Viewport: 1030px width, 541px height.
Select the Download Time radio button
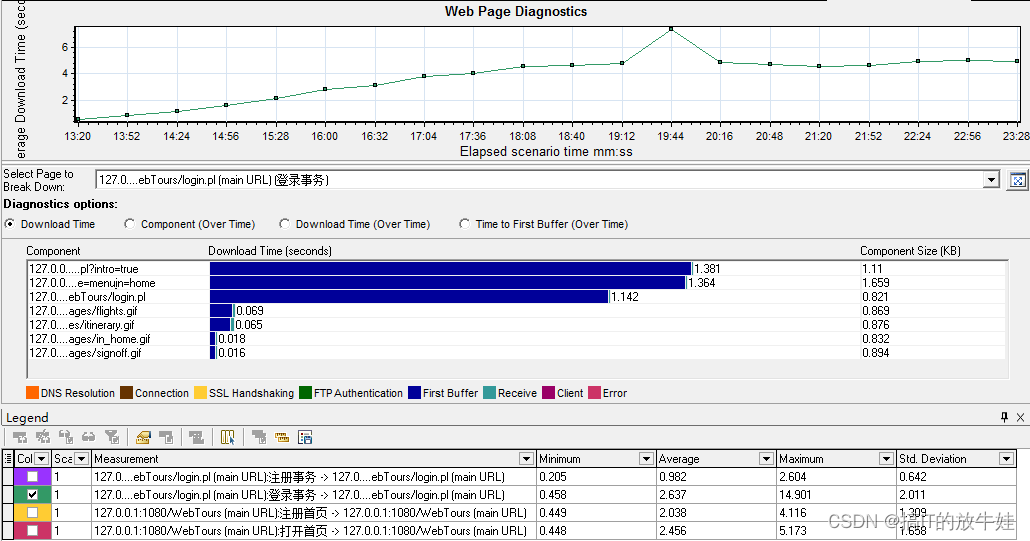coord(9,224)
